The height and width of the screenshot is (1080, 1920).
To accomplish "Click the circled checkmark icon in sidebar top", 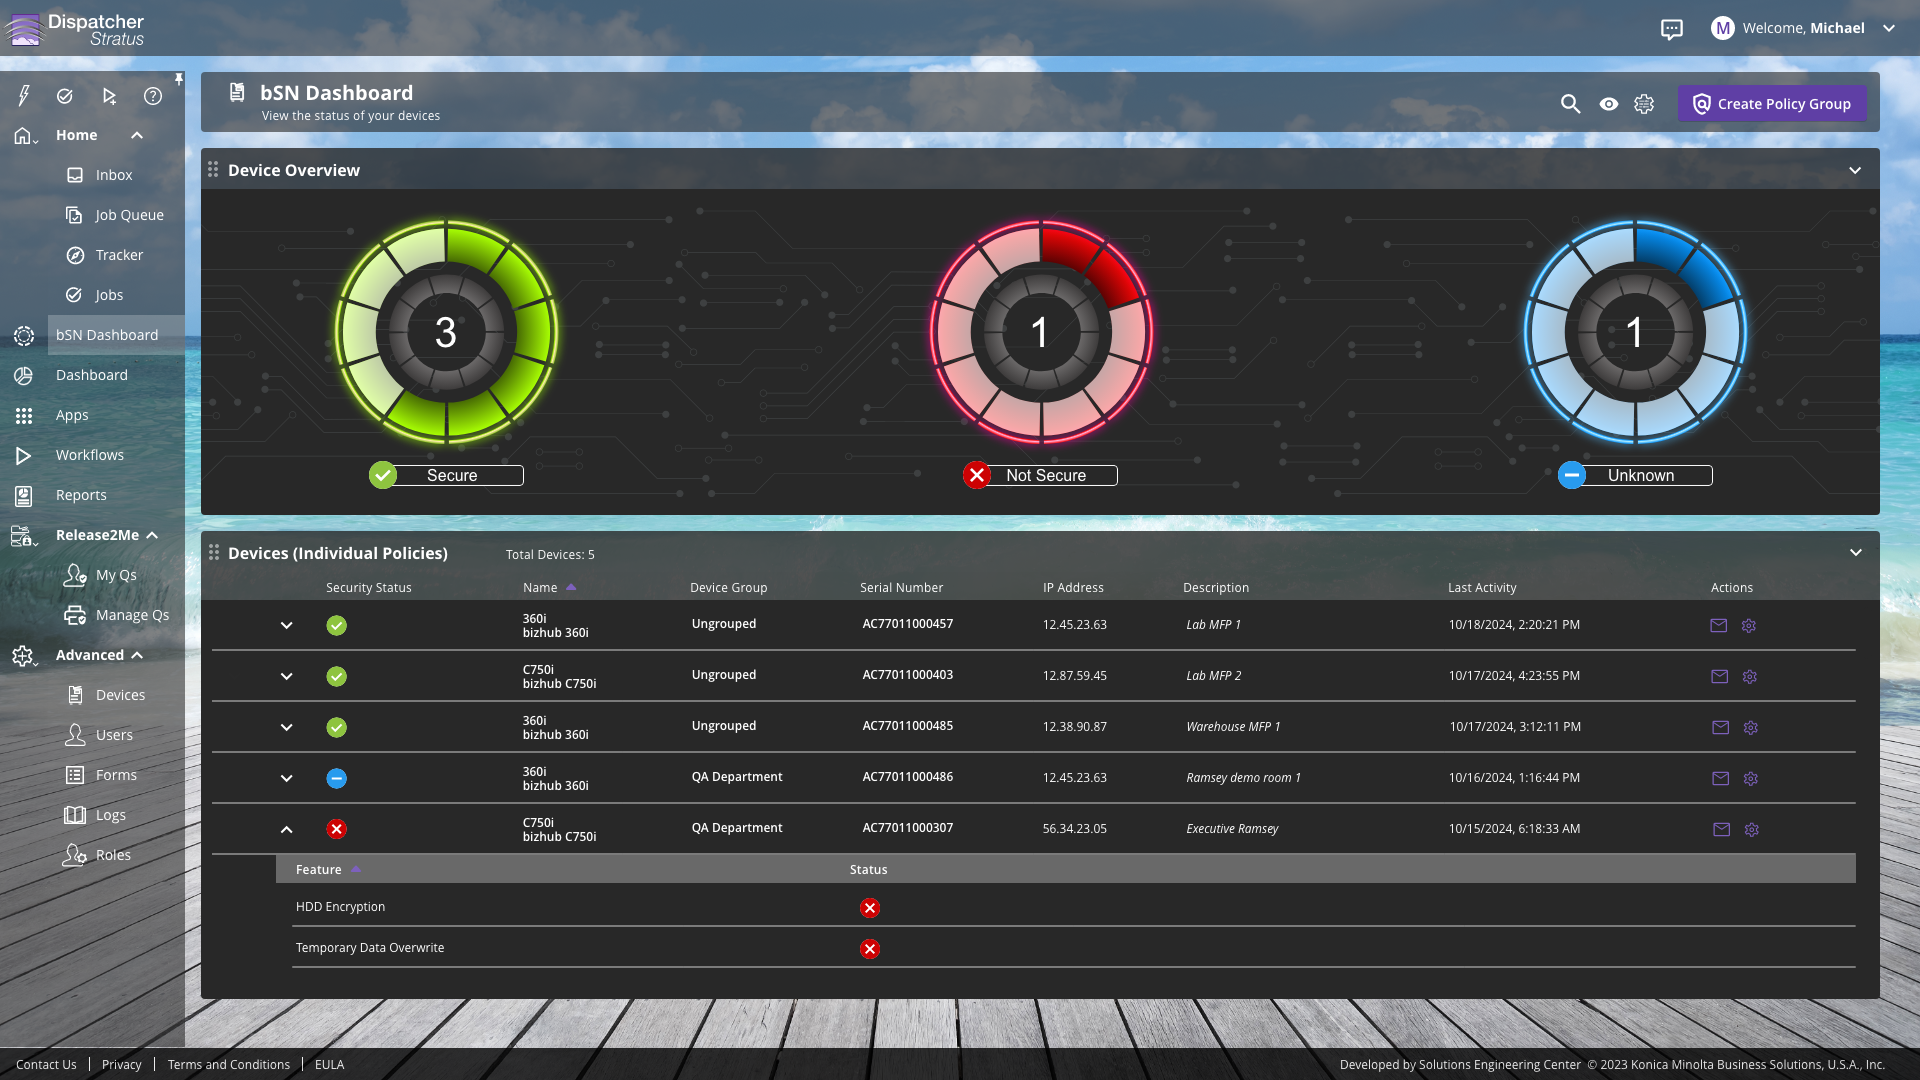I will pos(65,96).
